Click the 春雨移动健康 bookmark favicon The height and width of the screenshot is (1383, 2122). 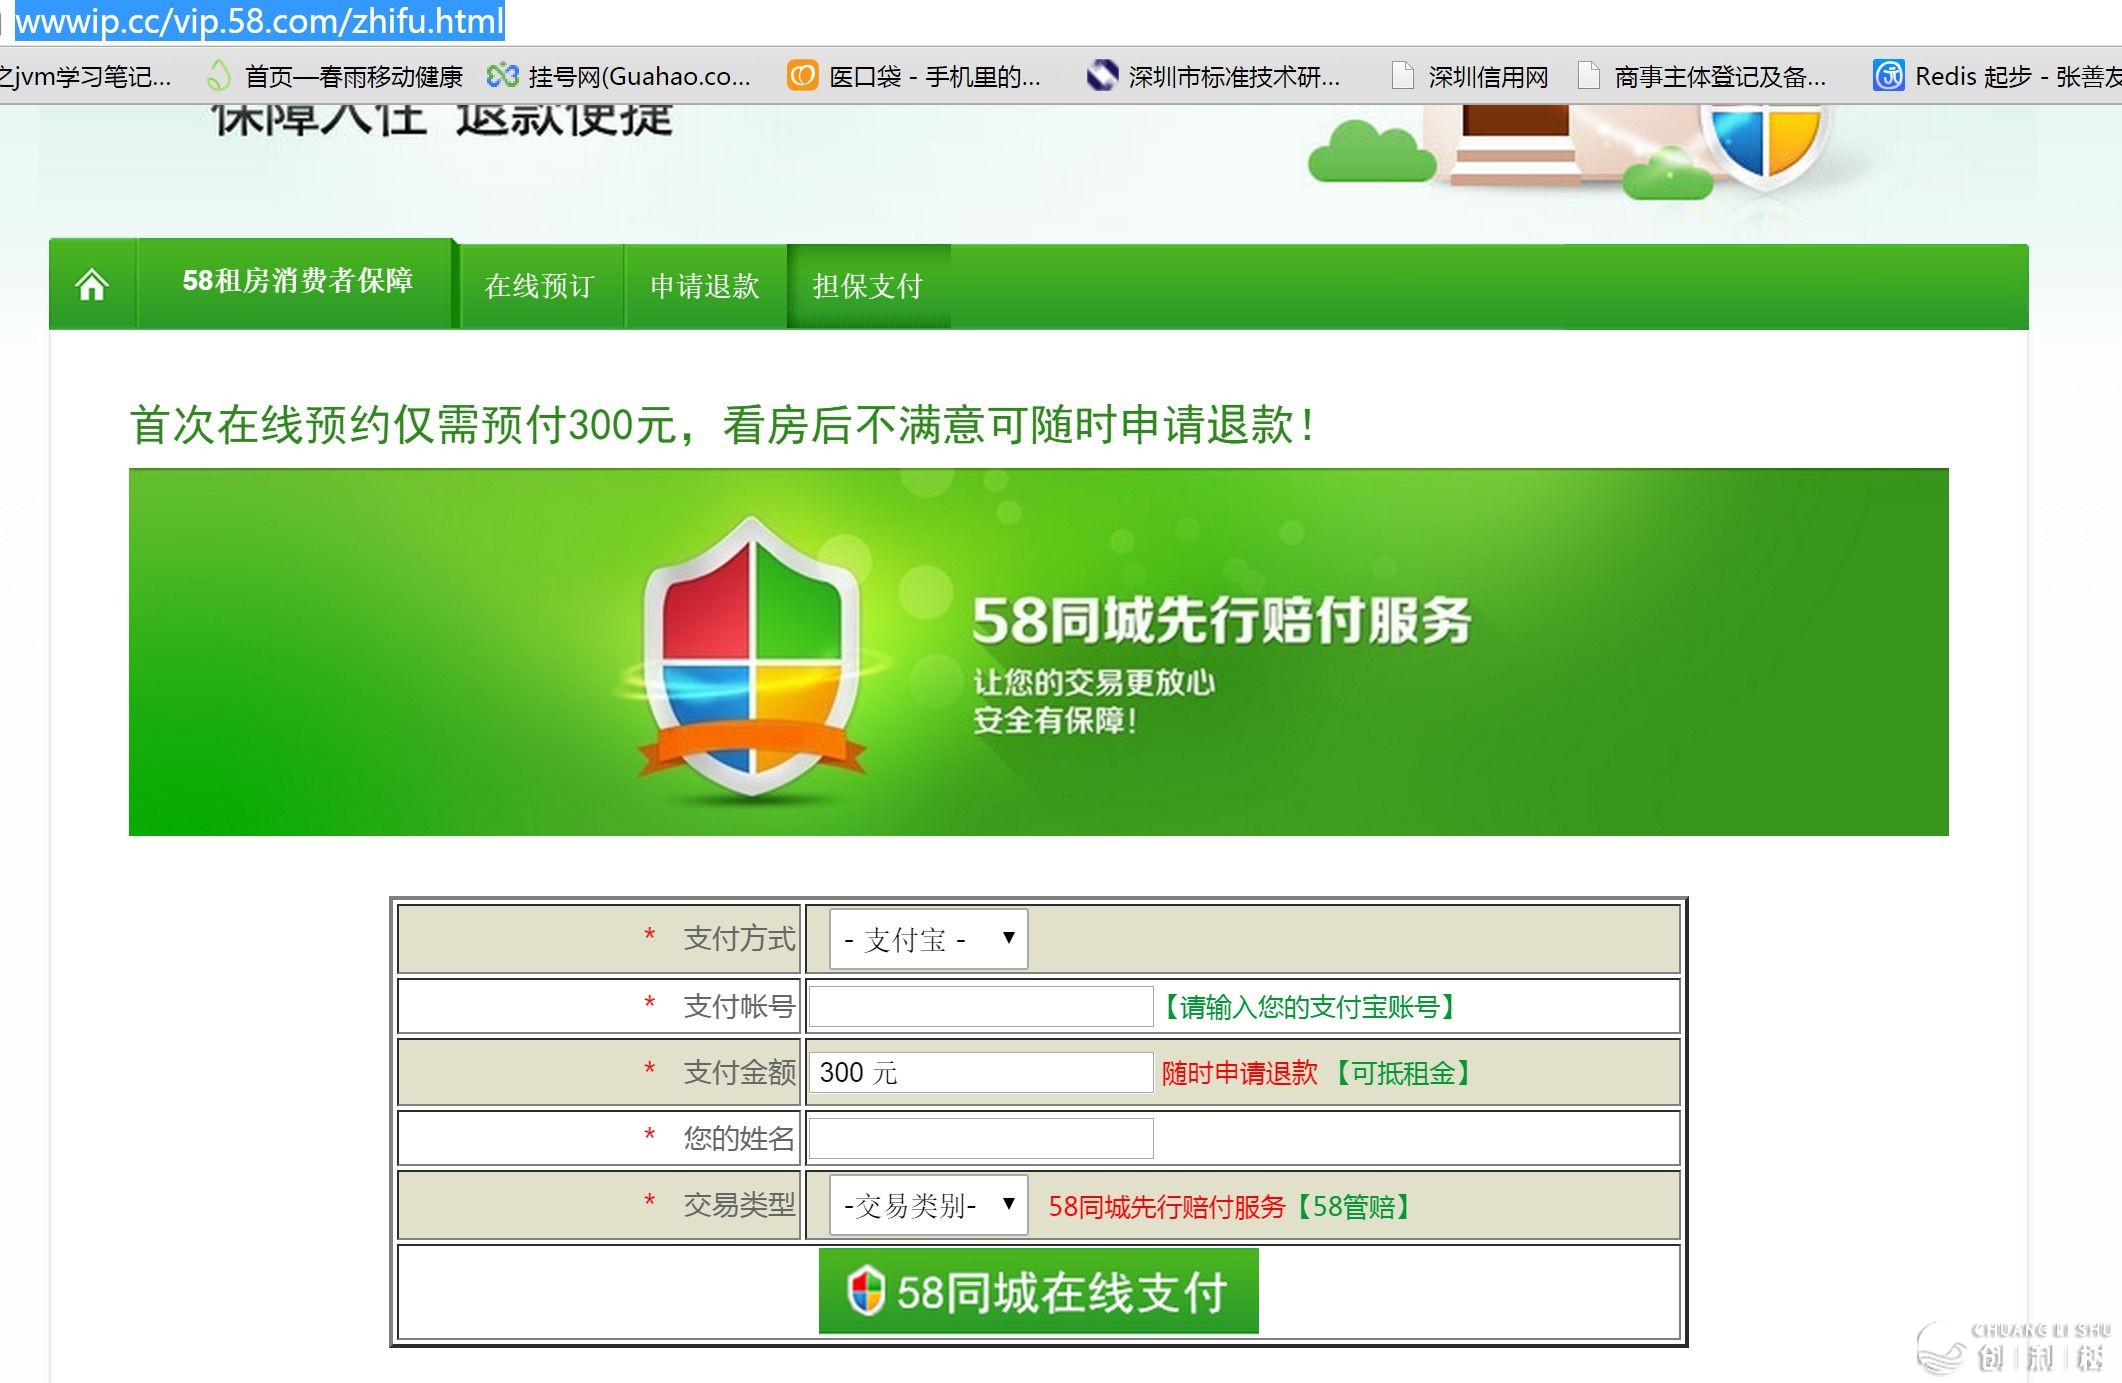point(218,76)
